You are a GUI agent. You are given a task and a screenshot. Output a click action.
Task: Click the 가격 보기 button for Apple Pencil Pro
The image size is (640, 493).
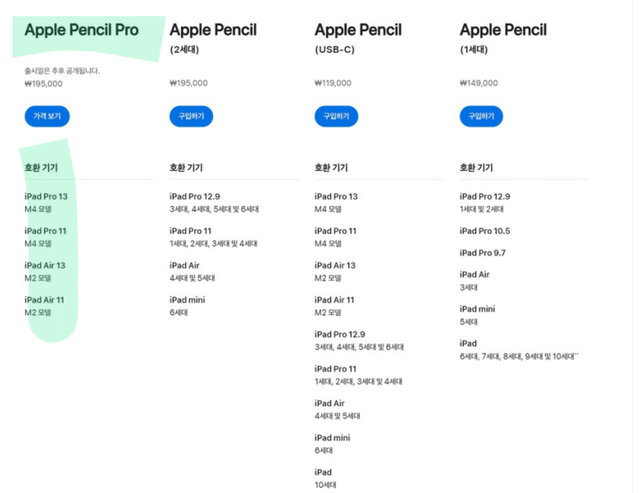[x=47, y=117]
